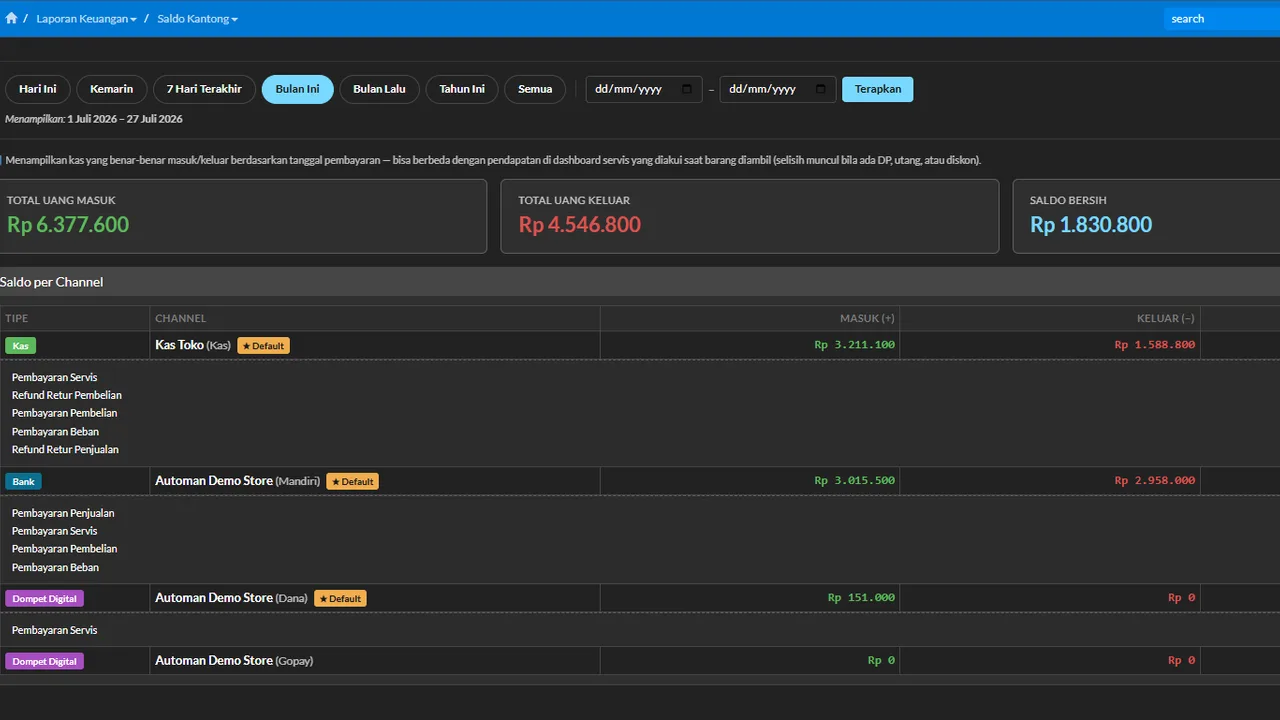
Task: Click the Dompet Digital badge in Dana row
Action: click(x=44, y=598)
